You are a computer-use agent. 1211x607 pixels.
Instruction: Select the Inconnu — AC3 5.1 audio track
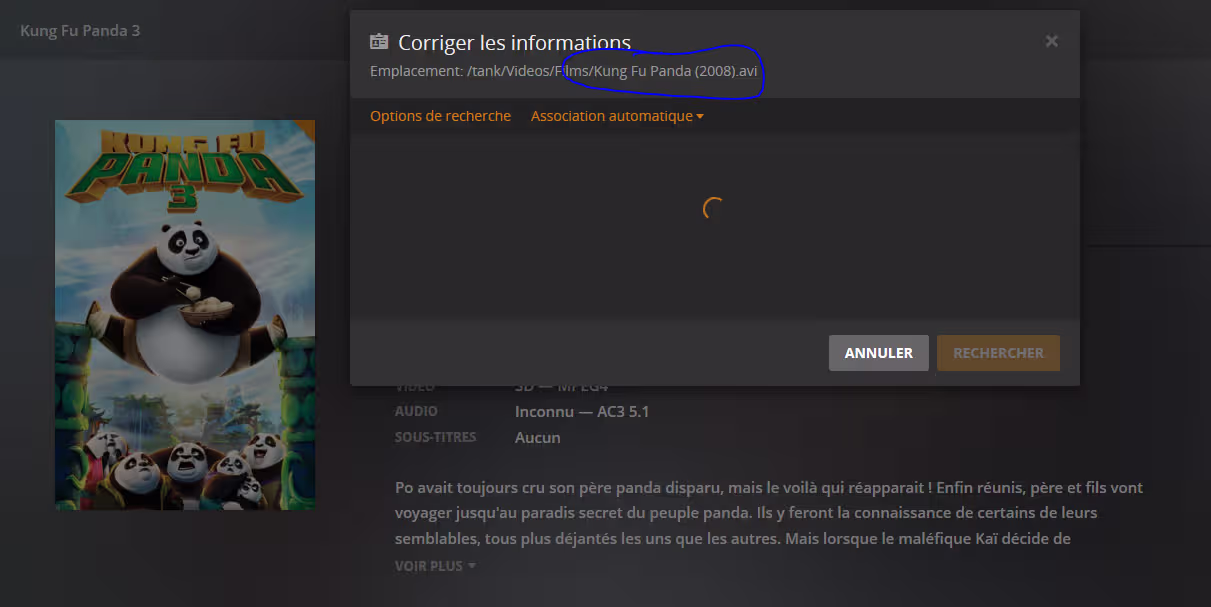coord(581,411)
